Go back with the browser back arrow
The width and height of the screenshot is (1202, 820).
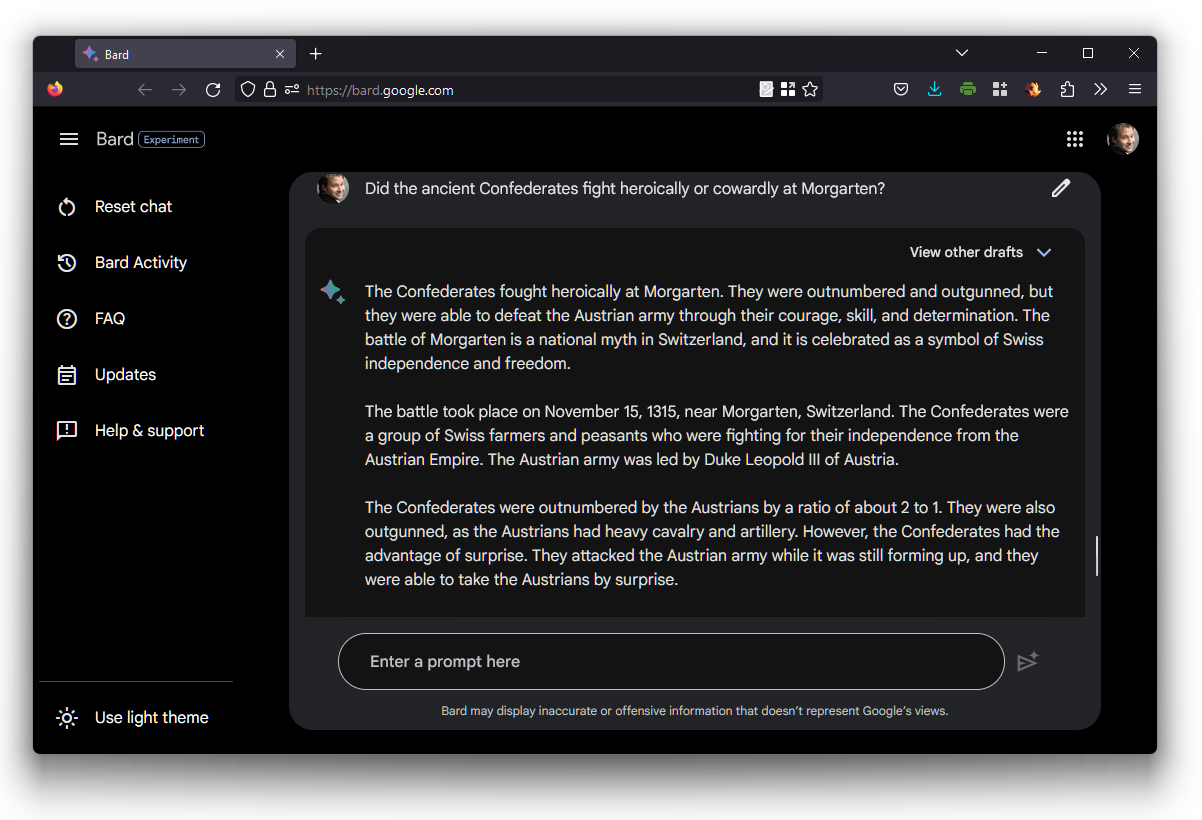145,90
